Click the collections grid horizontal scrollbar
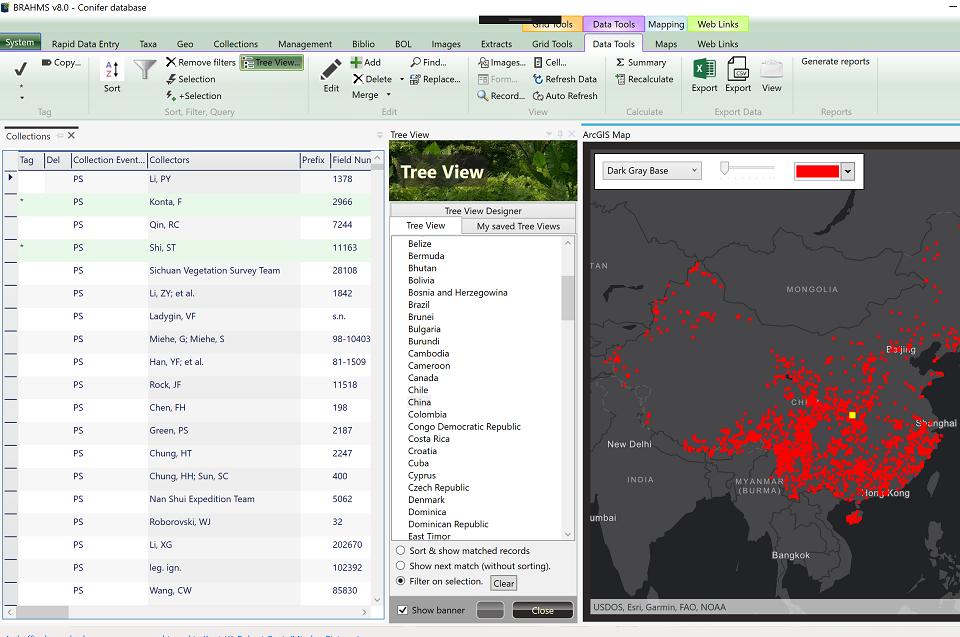 coord(43,612)
